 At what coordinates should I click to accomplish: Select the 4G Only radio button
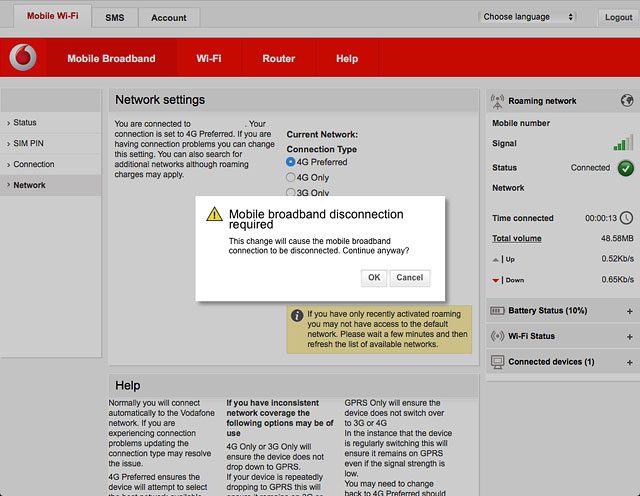click(x=290, y=178)
